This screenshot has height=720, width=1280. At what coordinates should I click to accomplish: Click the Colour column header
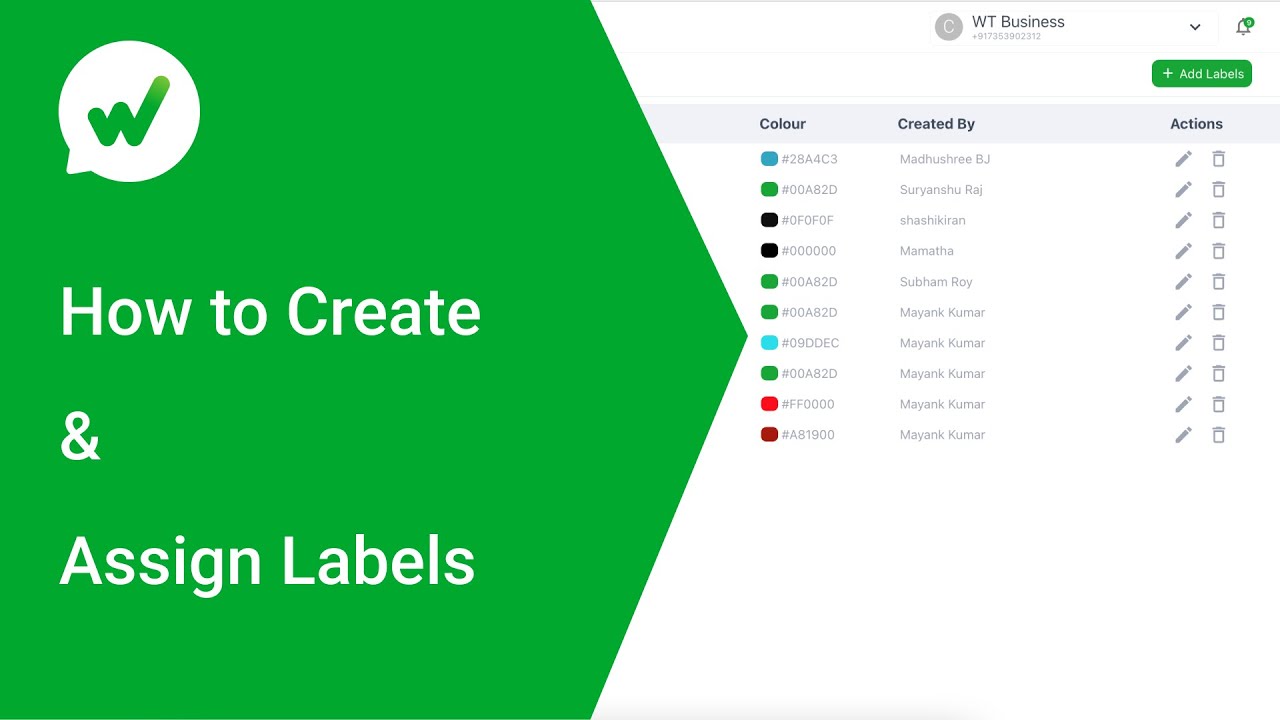pos(782,124)
